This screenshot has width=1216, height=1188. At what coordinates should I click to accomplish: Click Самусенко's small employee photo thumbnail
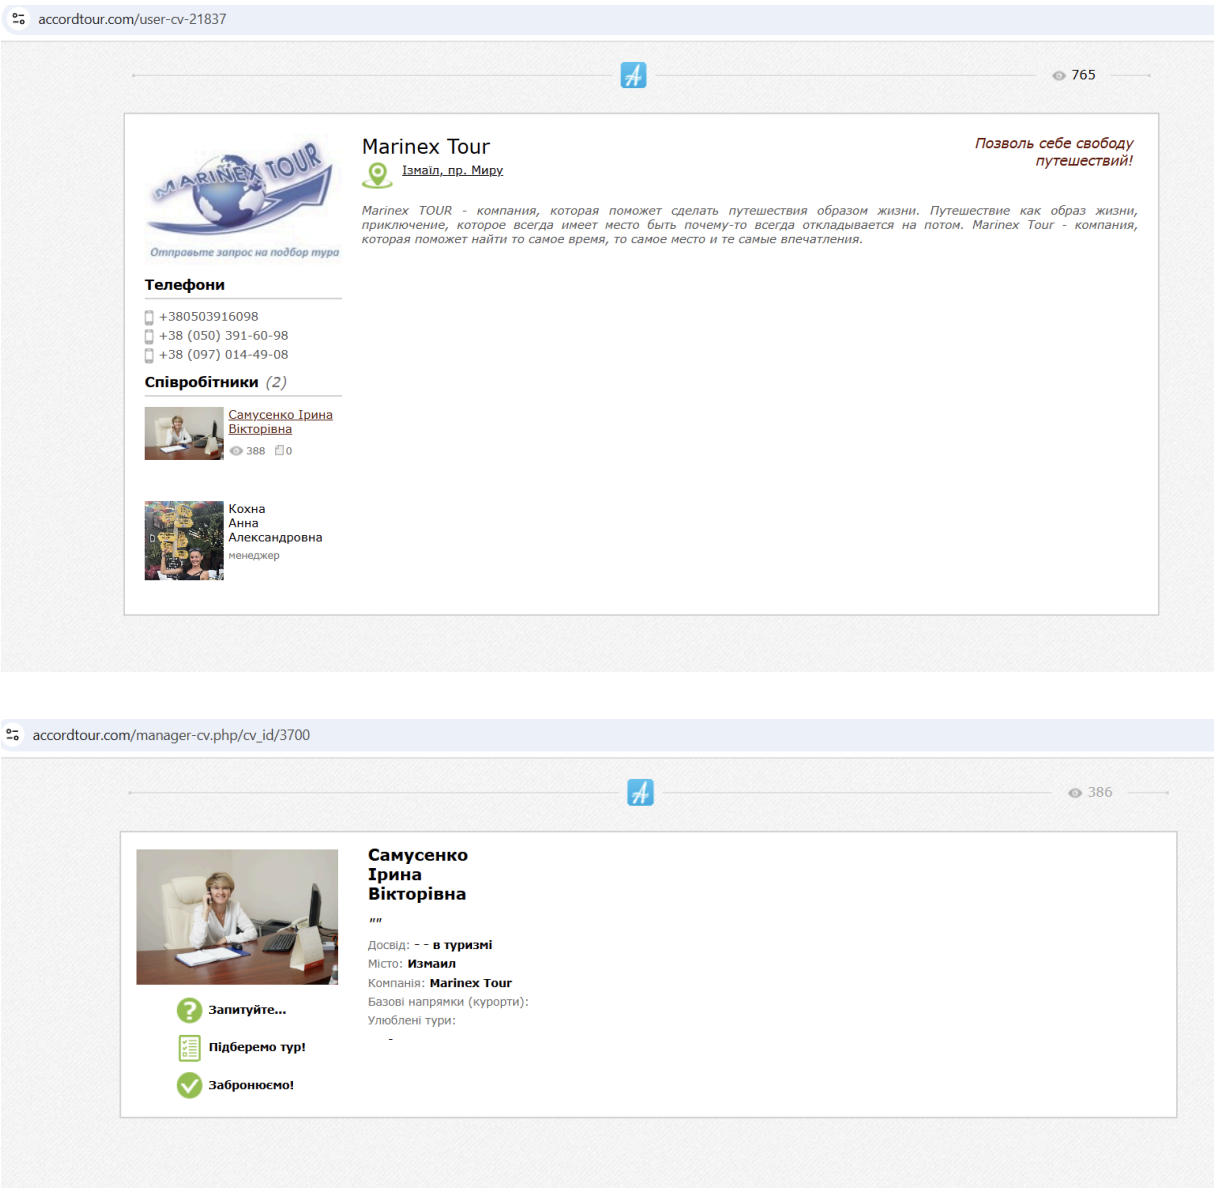point(184,433)
